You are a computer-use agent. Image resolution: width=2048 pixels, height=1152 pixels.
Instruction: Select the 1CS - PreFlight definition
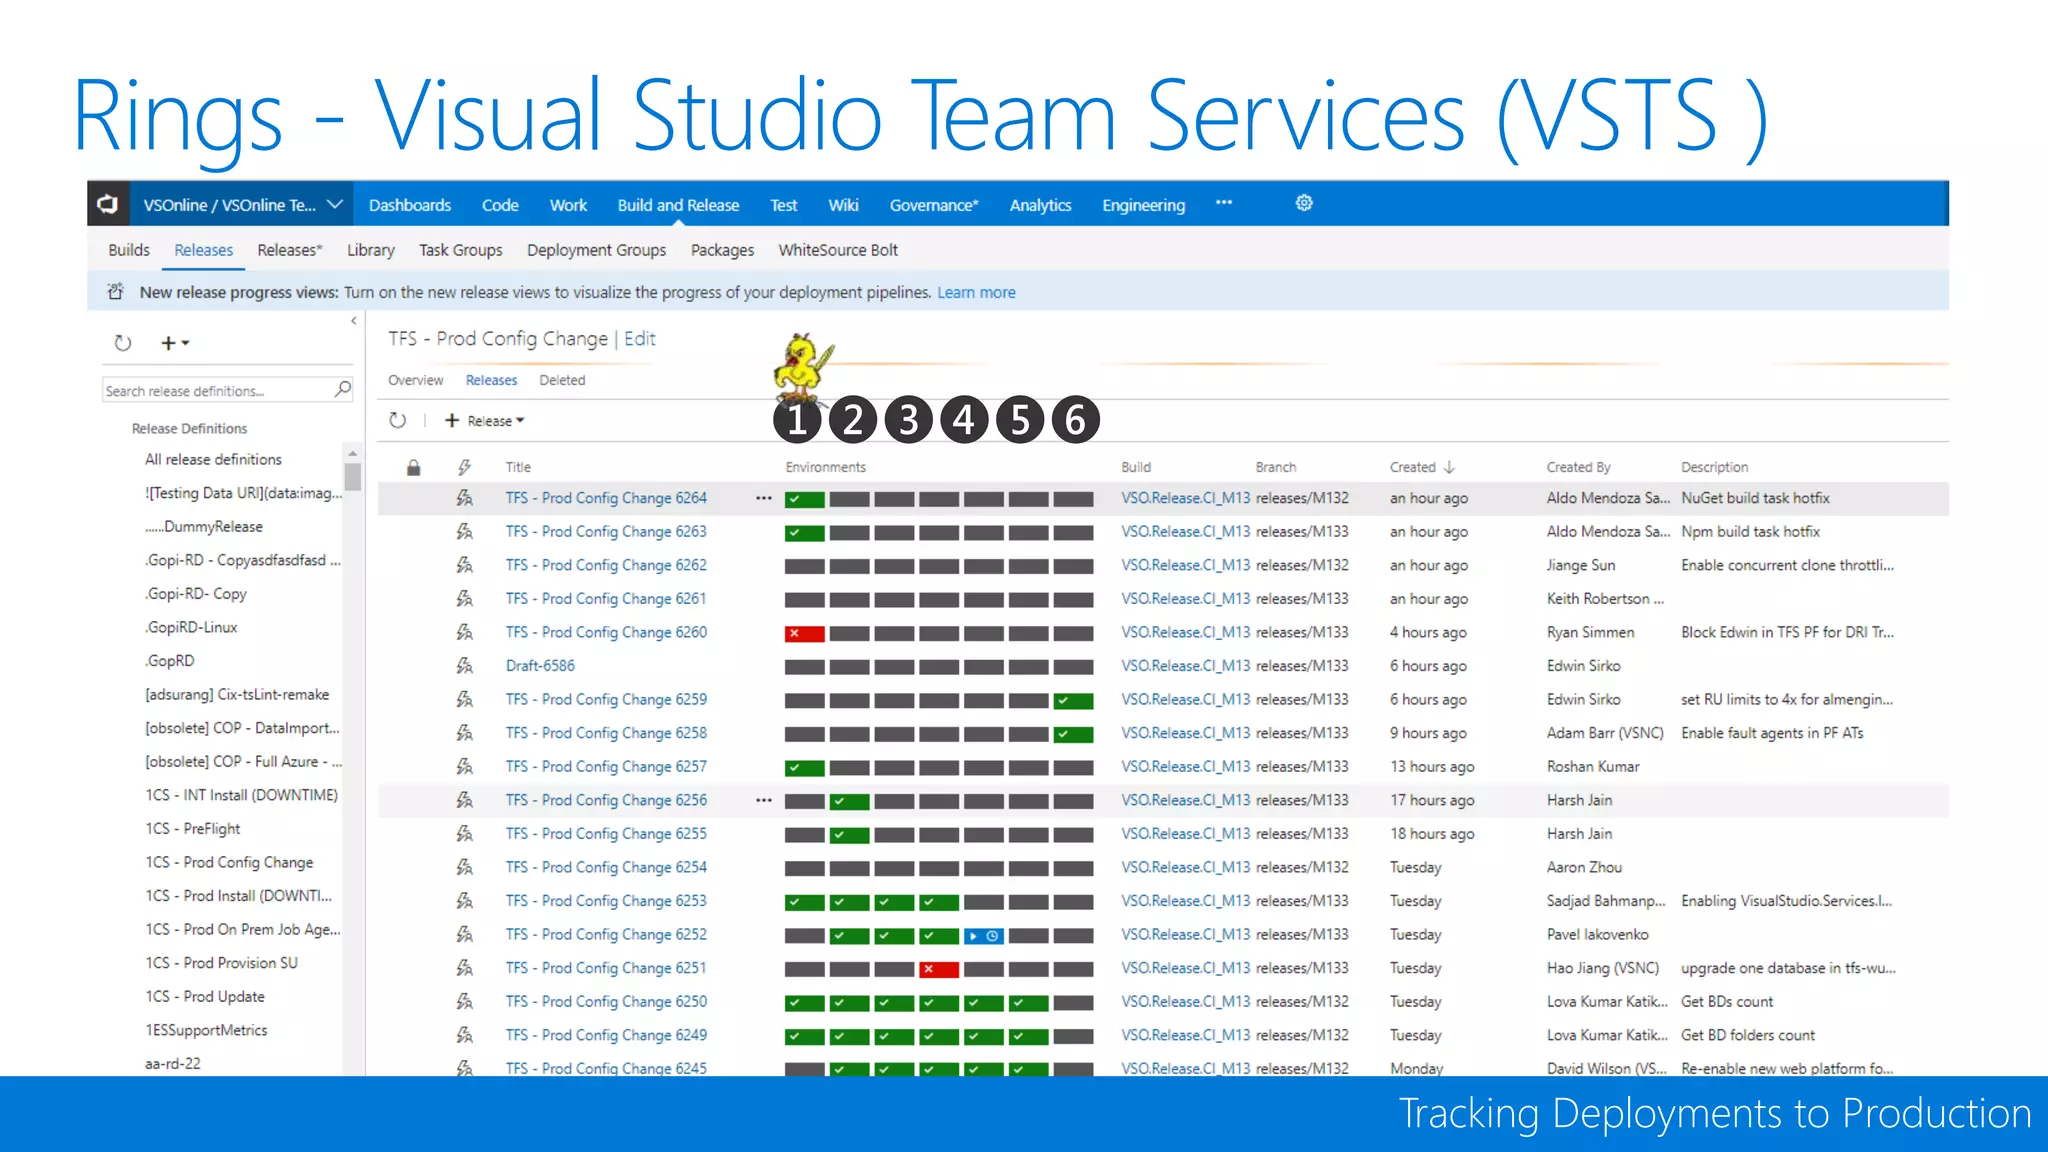point(193,829)
